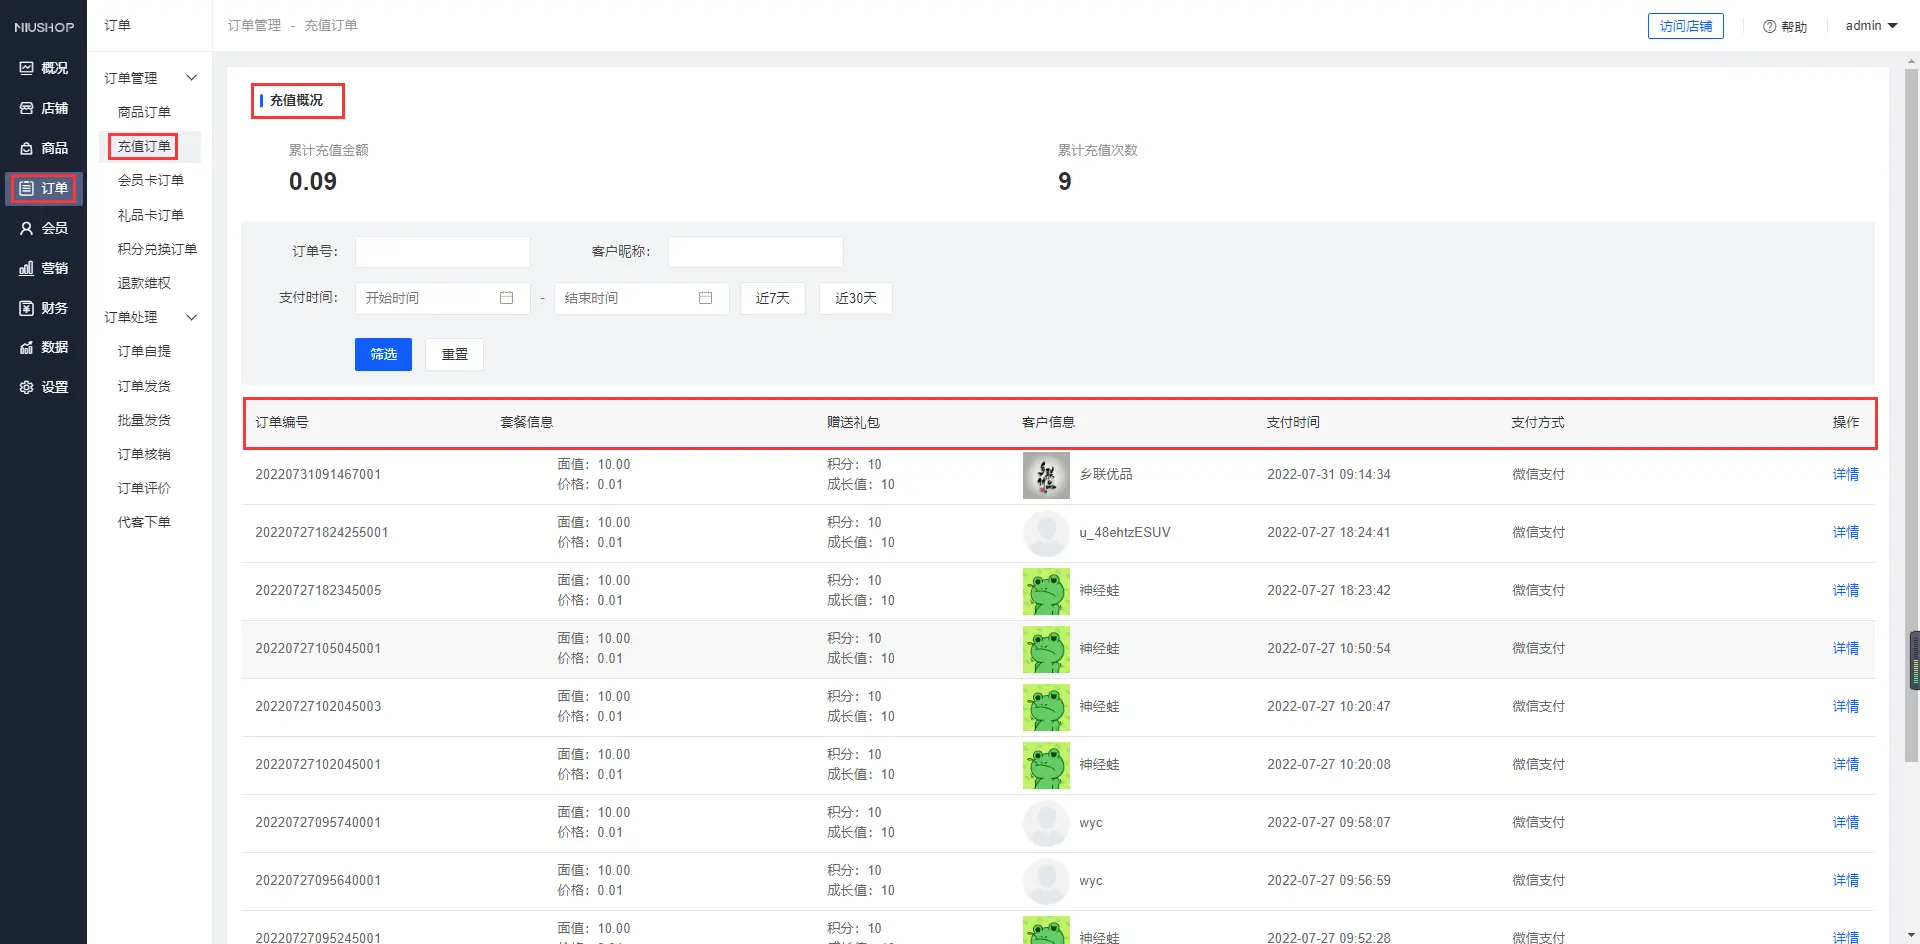Click the 乡联优品 customer avatar thumbnail
This screenshot has width=1920, height=944.
pyautogui.click(x=1046, y=475)
